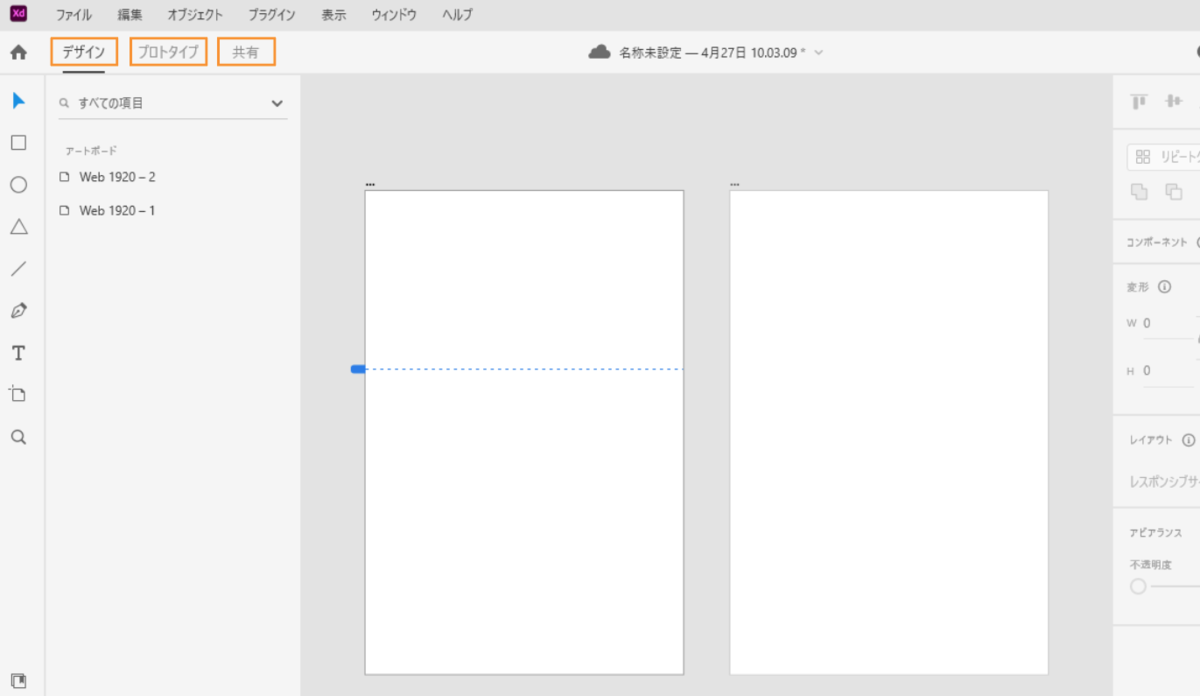Click the H height input field
The width and height of the screenshot is (1200, 696).
click(x=1168, y=371)
